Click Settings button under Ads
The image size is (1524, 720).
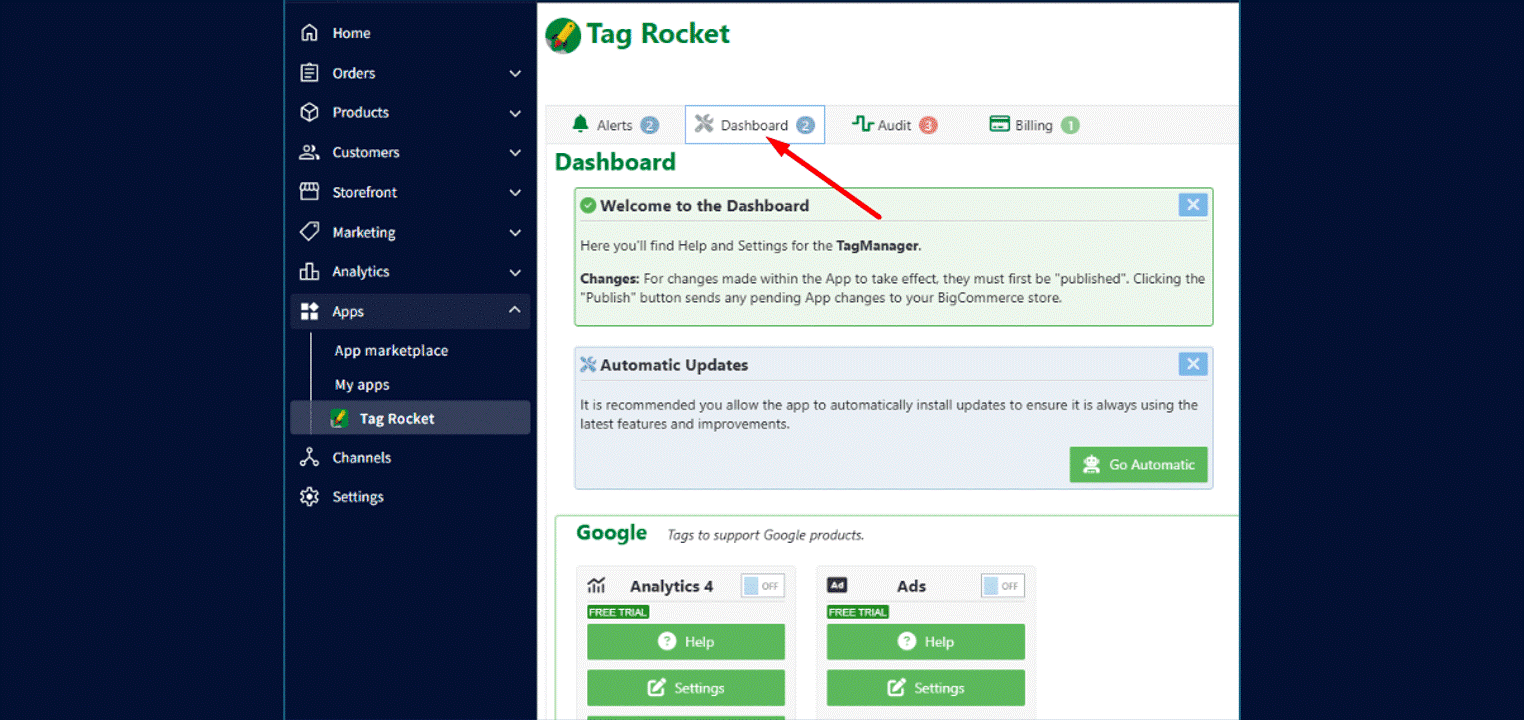926,688
